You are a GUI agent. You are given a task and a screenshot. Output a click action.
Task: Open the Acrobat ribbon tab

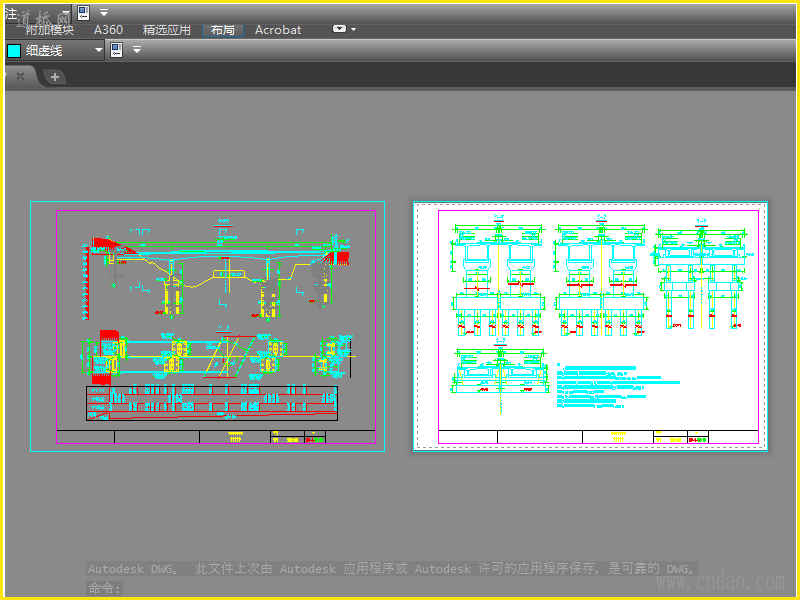(278, 30)
